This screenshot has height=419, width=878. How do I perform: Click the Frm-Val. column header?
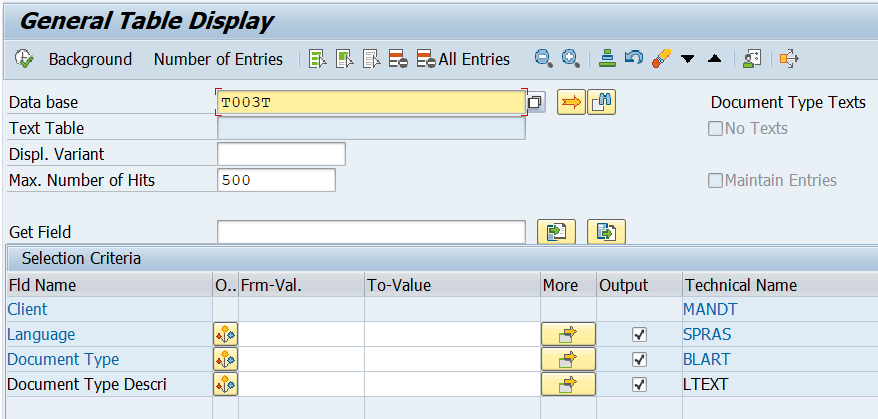pyautogui.click(x=301, y=285)
